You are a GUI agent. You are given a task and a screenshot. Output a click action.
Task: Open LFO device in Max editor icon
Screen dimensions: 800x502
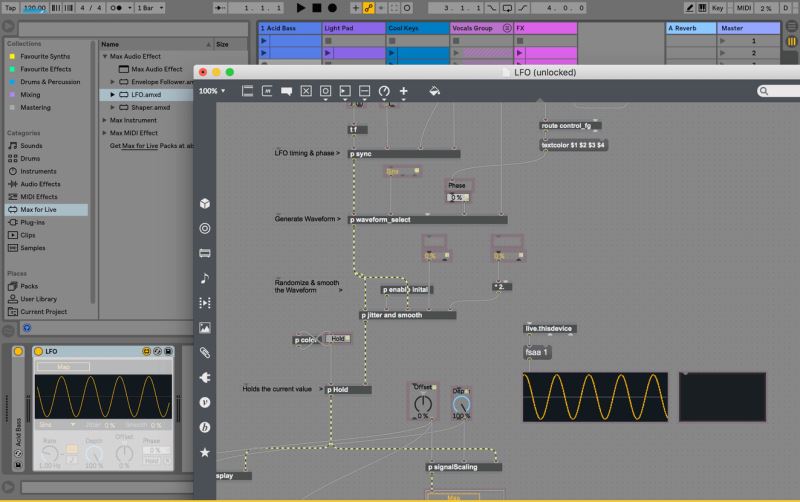[x=147, y=351]
